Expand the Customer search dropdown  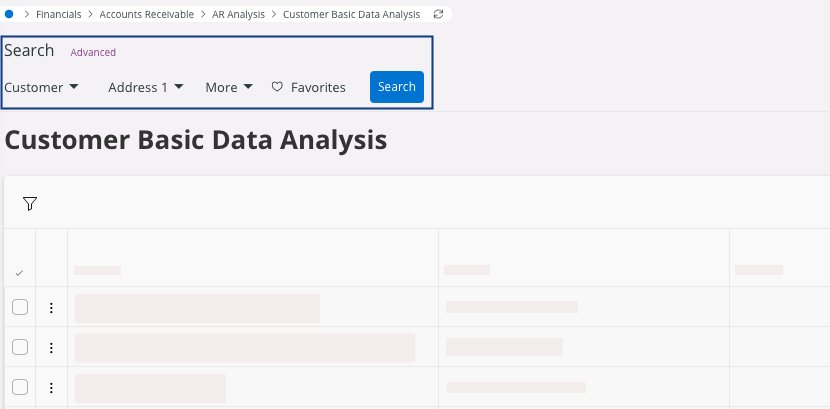coord(42,87)
